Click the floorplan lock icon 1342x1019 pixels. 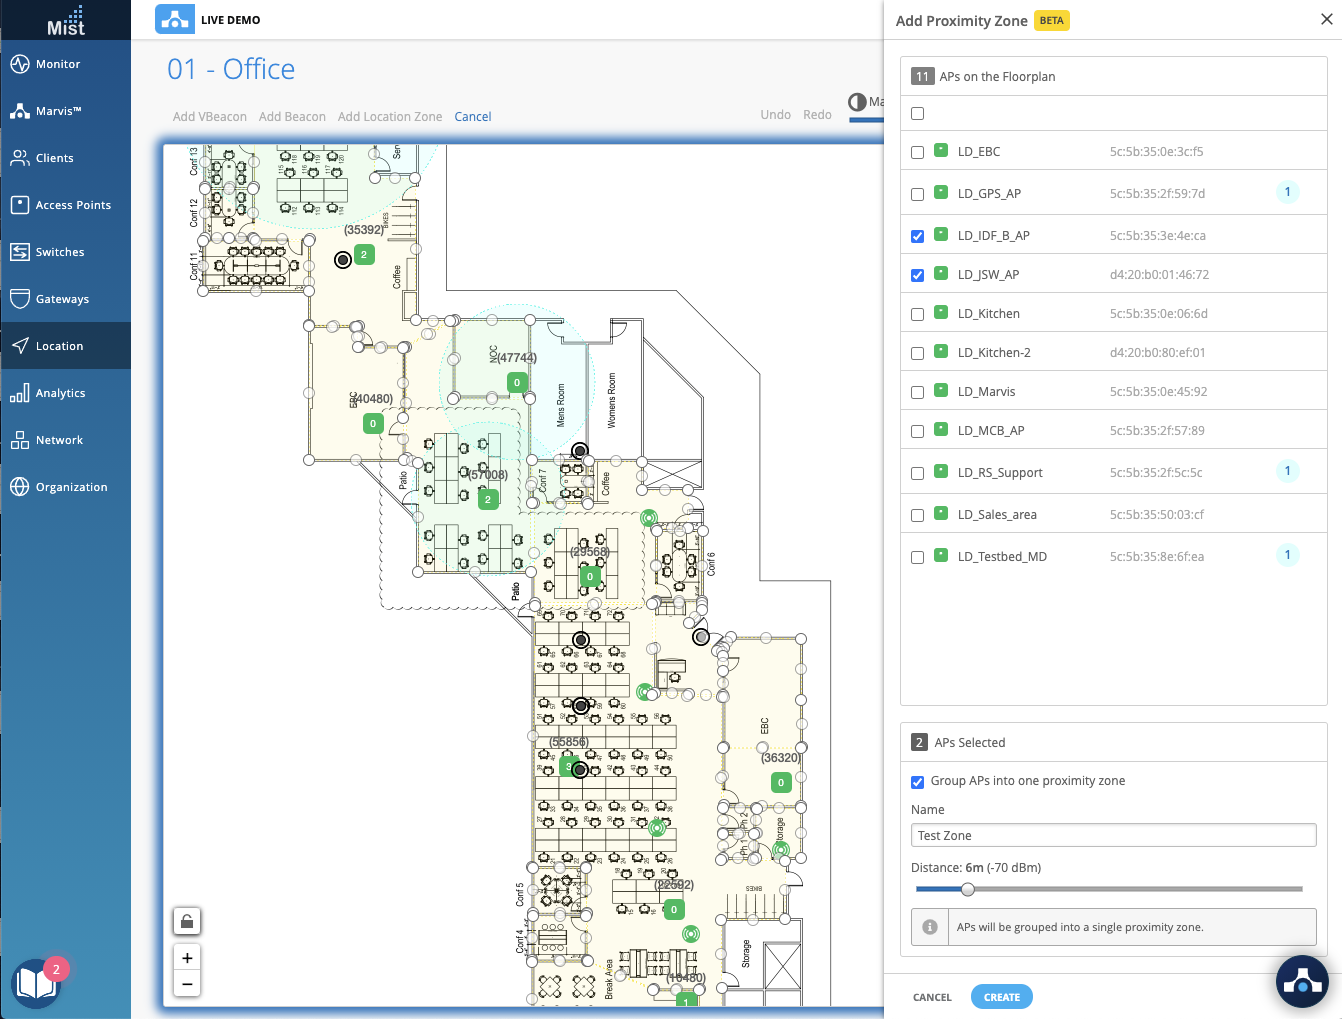pyautogui.click(x=187, y=921)
